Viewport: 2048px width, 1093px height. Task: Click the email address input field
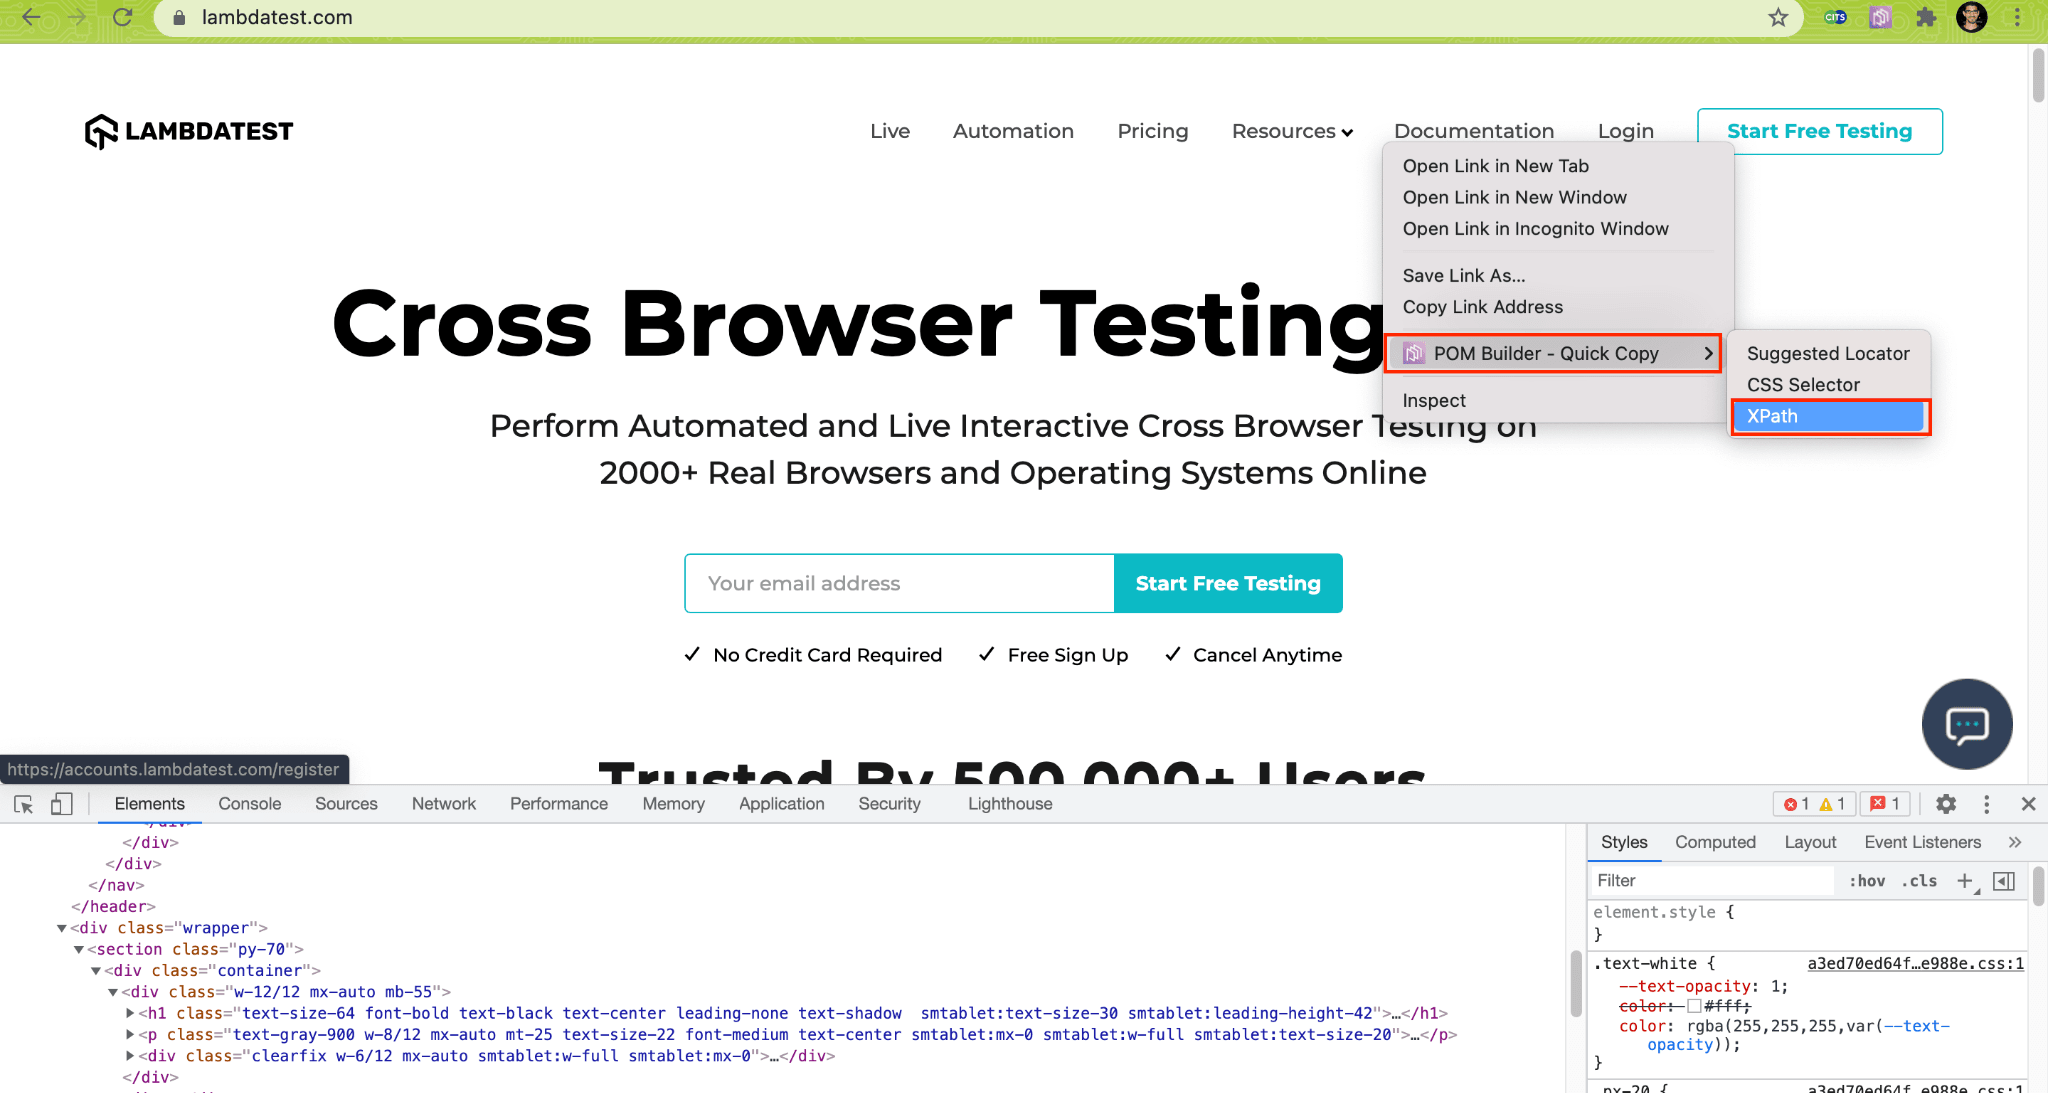pos(898,583)
